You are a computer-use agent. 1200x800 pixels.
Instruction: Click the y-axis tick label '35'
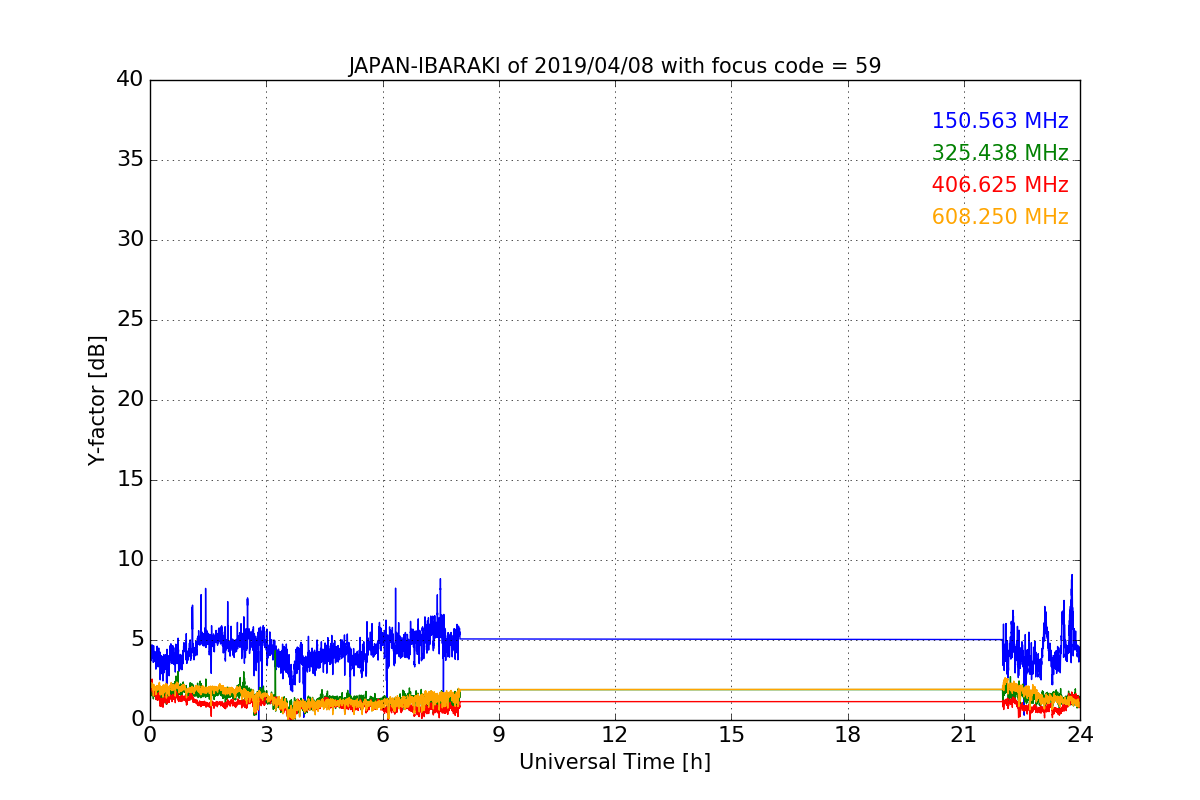(x=130, y=159)
